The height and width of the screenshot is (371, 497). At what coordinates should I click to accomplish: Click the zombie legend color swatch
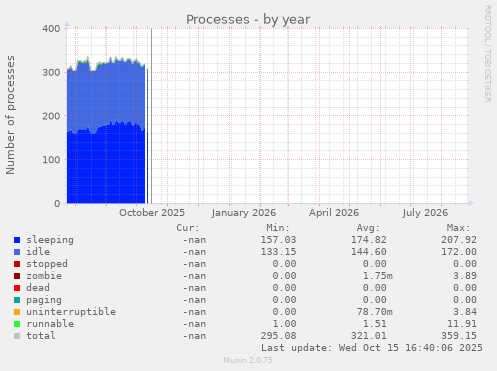(17, 276)
